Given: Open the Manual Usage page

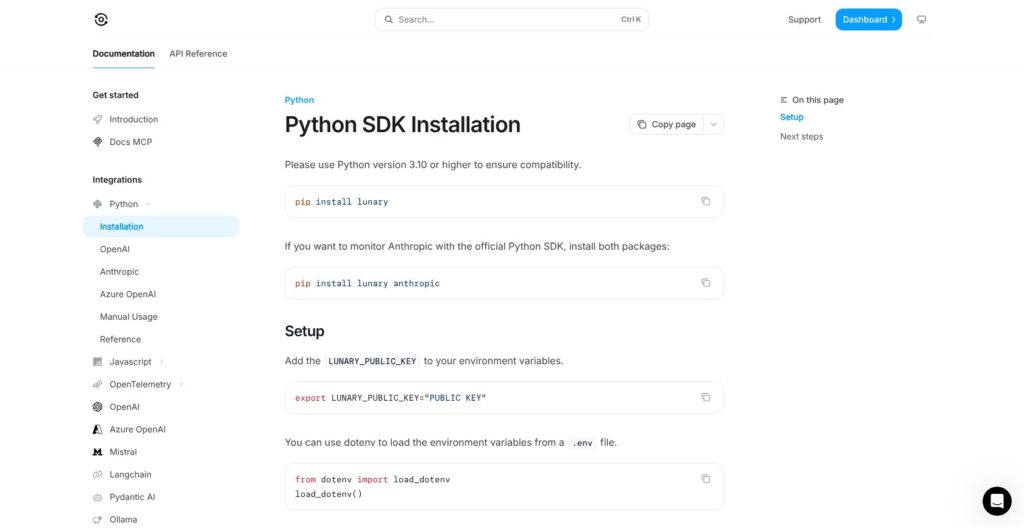Looking at the screenshot, I should 129,317.
